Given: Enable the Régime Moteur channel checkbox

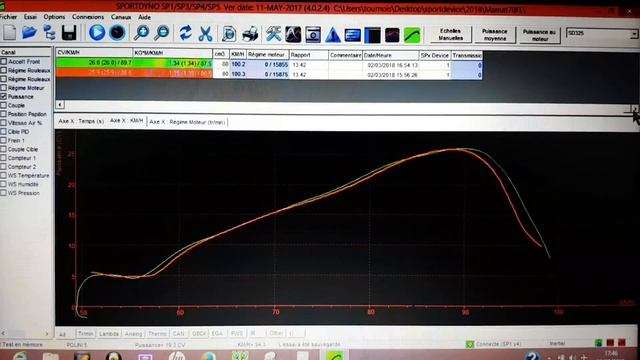Looking at the screenshot, I should 4,88.
